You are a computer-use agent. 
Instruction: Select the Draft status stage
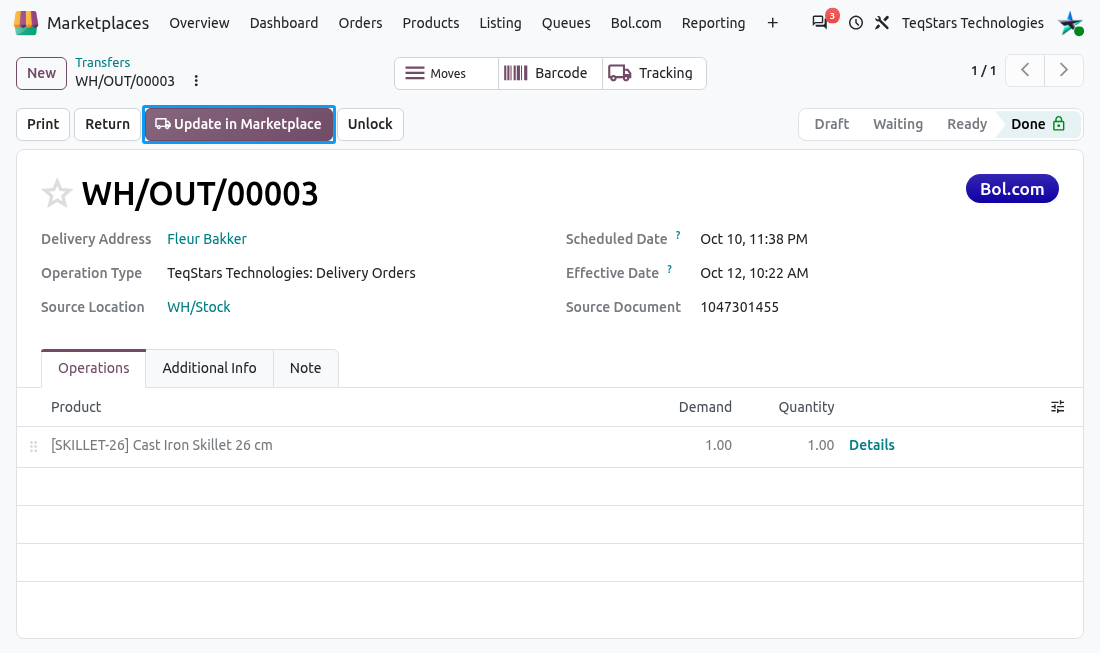pyautogui.click(x=831, y=124)
